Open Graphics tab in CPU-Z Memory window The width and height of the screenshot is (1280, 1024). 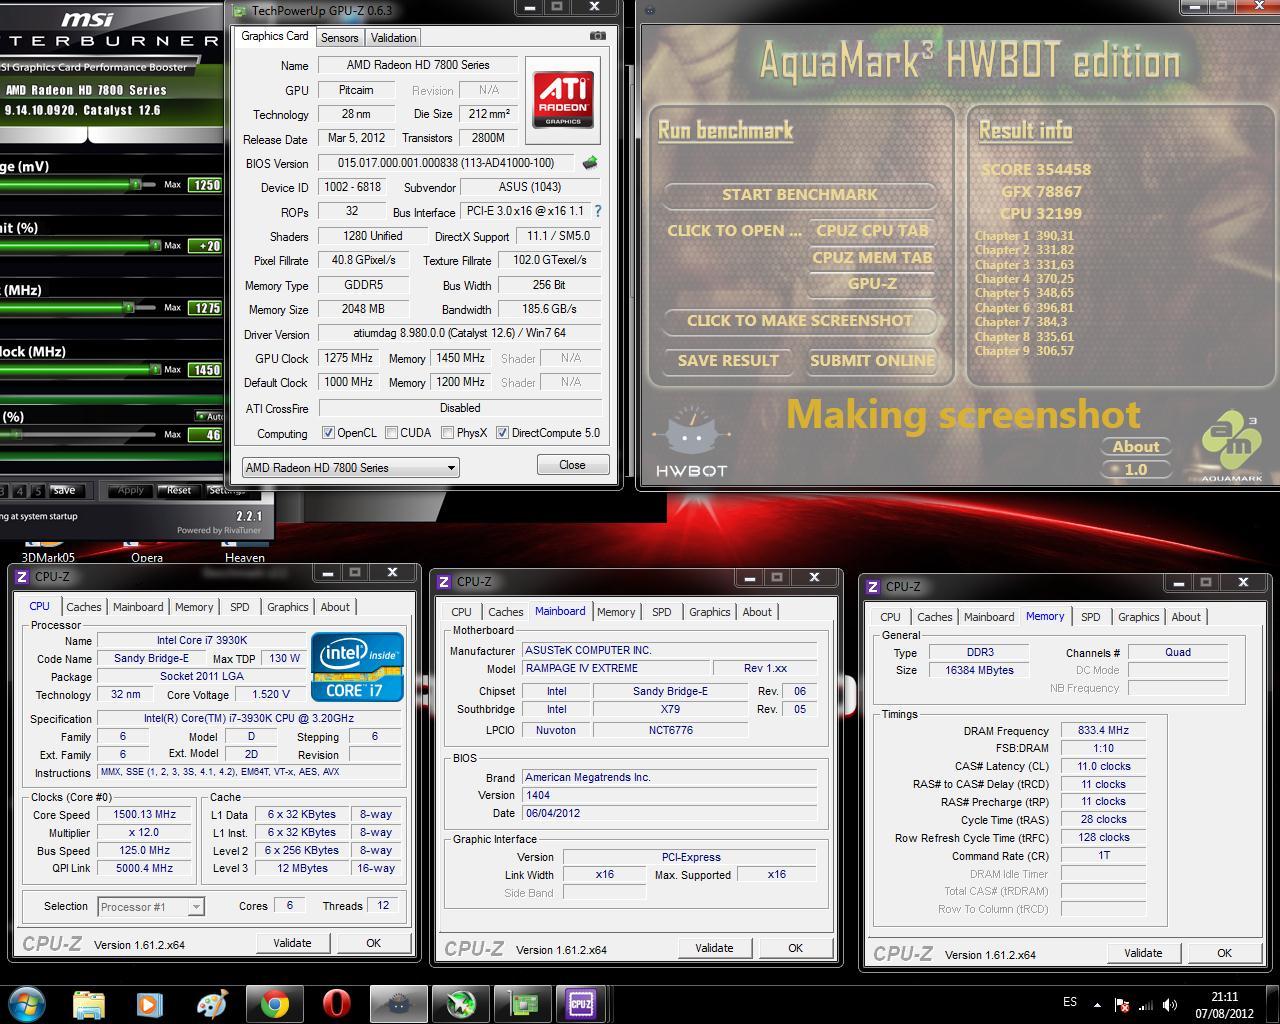[x=1139, y=617]
